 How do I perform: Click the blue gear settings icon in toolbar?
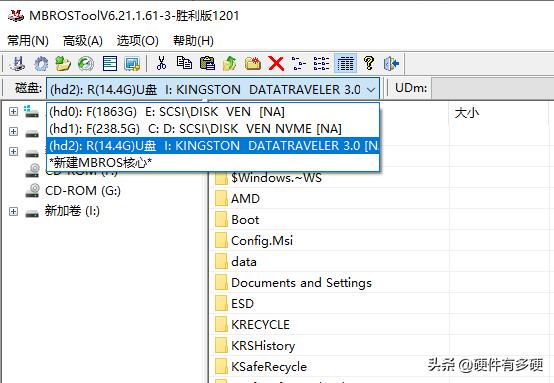[x=41, y=64]
